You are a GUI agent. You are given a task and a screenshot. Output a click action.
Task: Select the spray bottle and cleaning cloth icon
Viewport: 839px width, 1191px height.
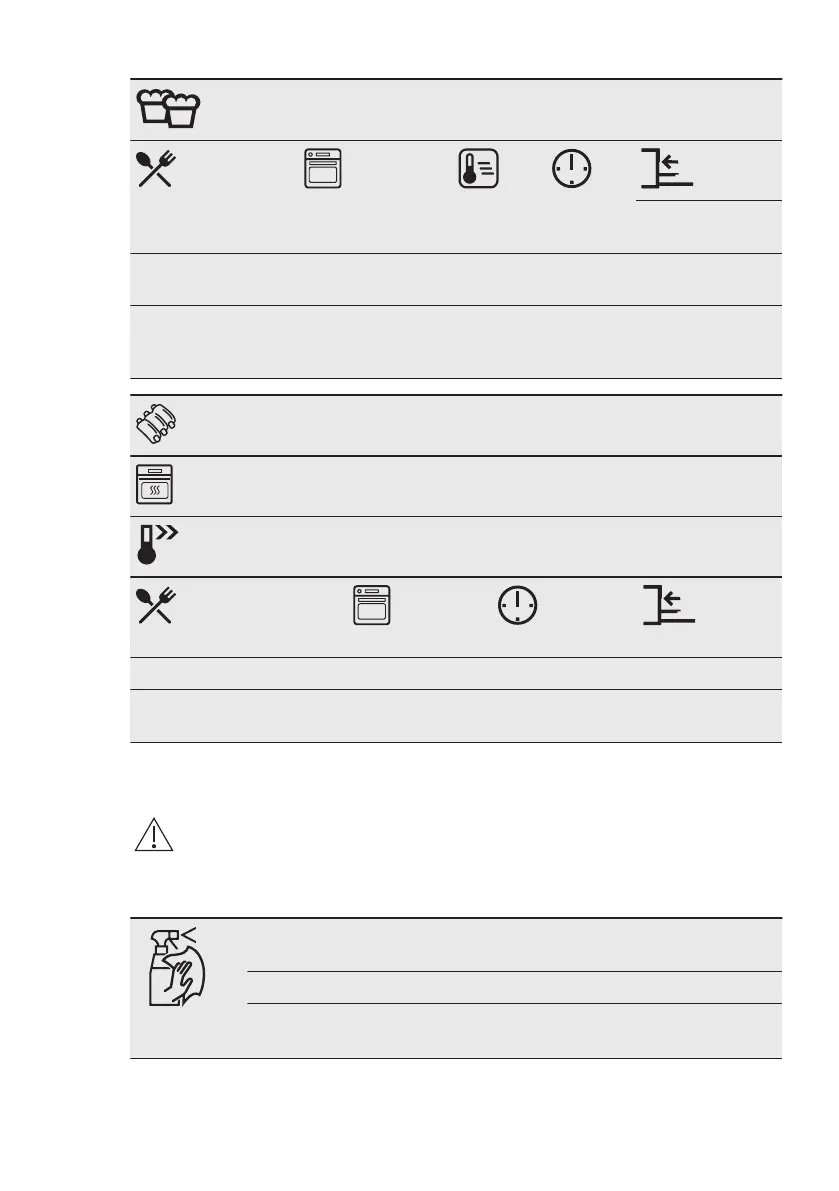pos(177,967)
